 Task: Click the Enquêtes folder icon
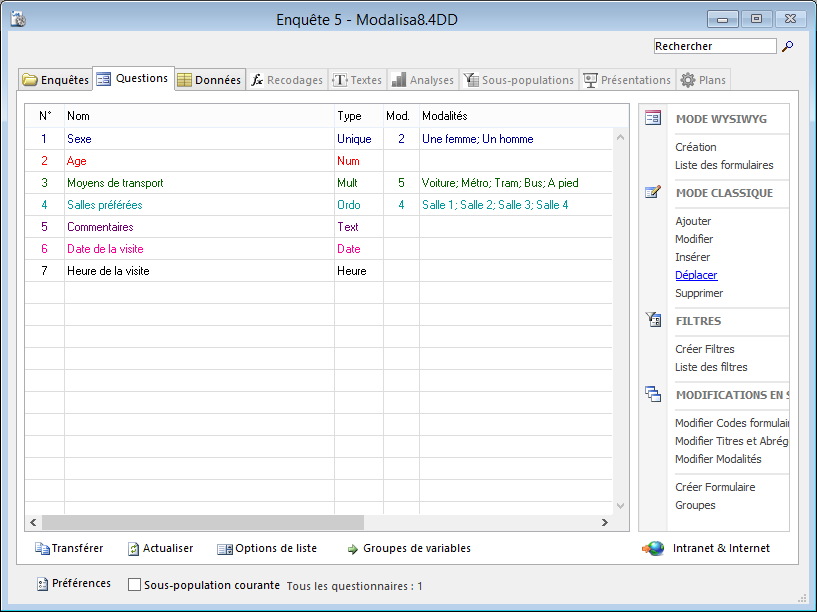[x=30, y=80]
